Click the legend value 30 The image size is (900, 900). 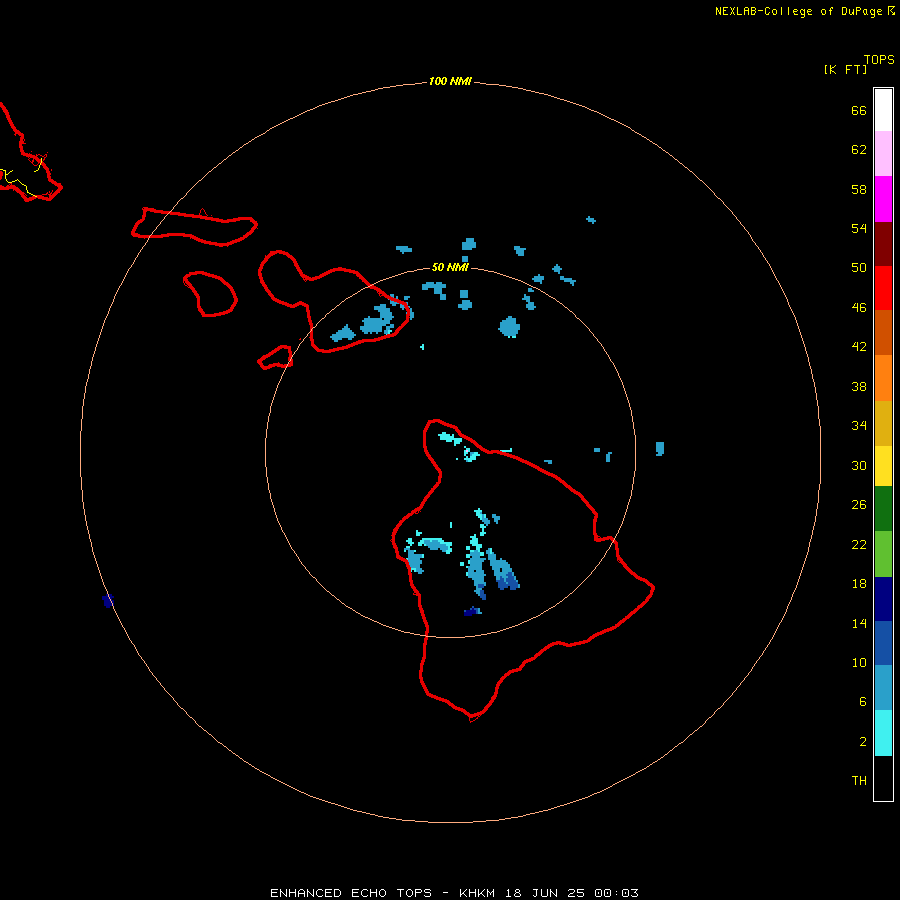[859, 465]
